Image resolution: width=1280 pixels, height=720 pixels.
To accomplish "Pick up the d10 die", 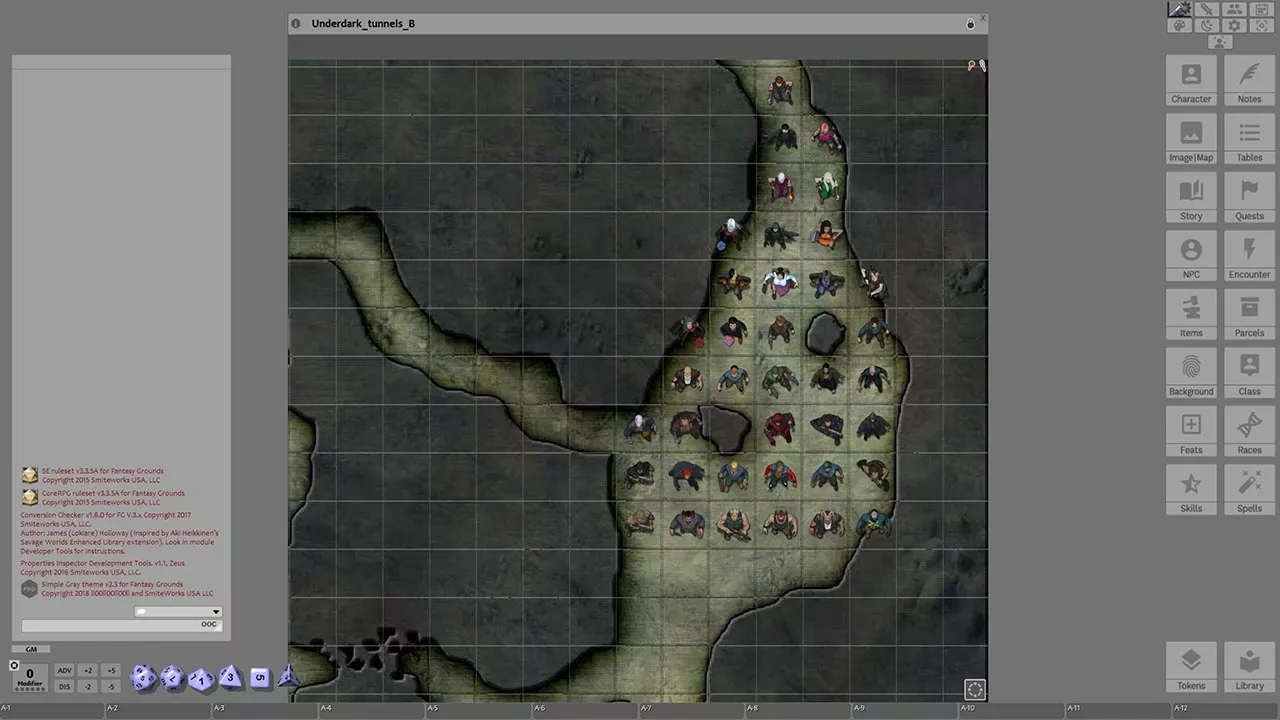I will [x=201, y=679].
